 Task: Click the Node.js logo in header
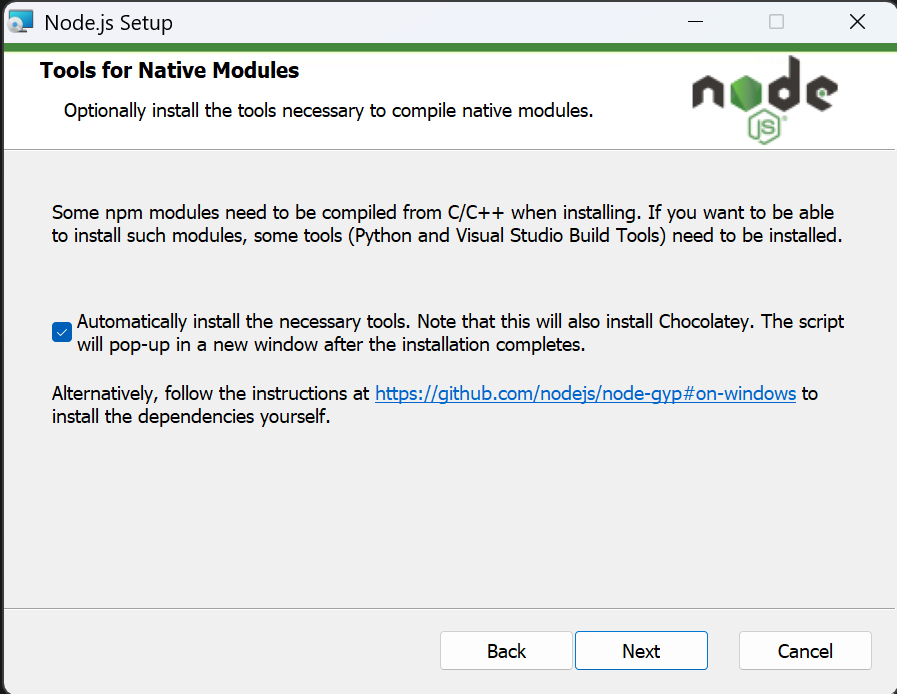click(764, 98)
